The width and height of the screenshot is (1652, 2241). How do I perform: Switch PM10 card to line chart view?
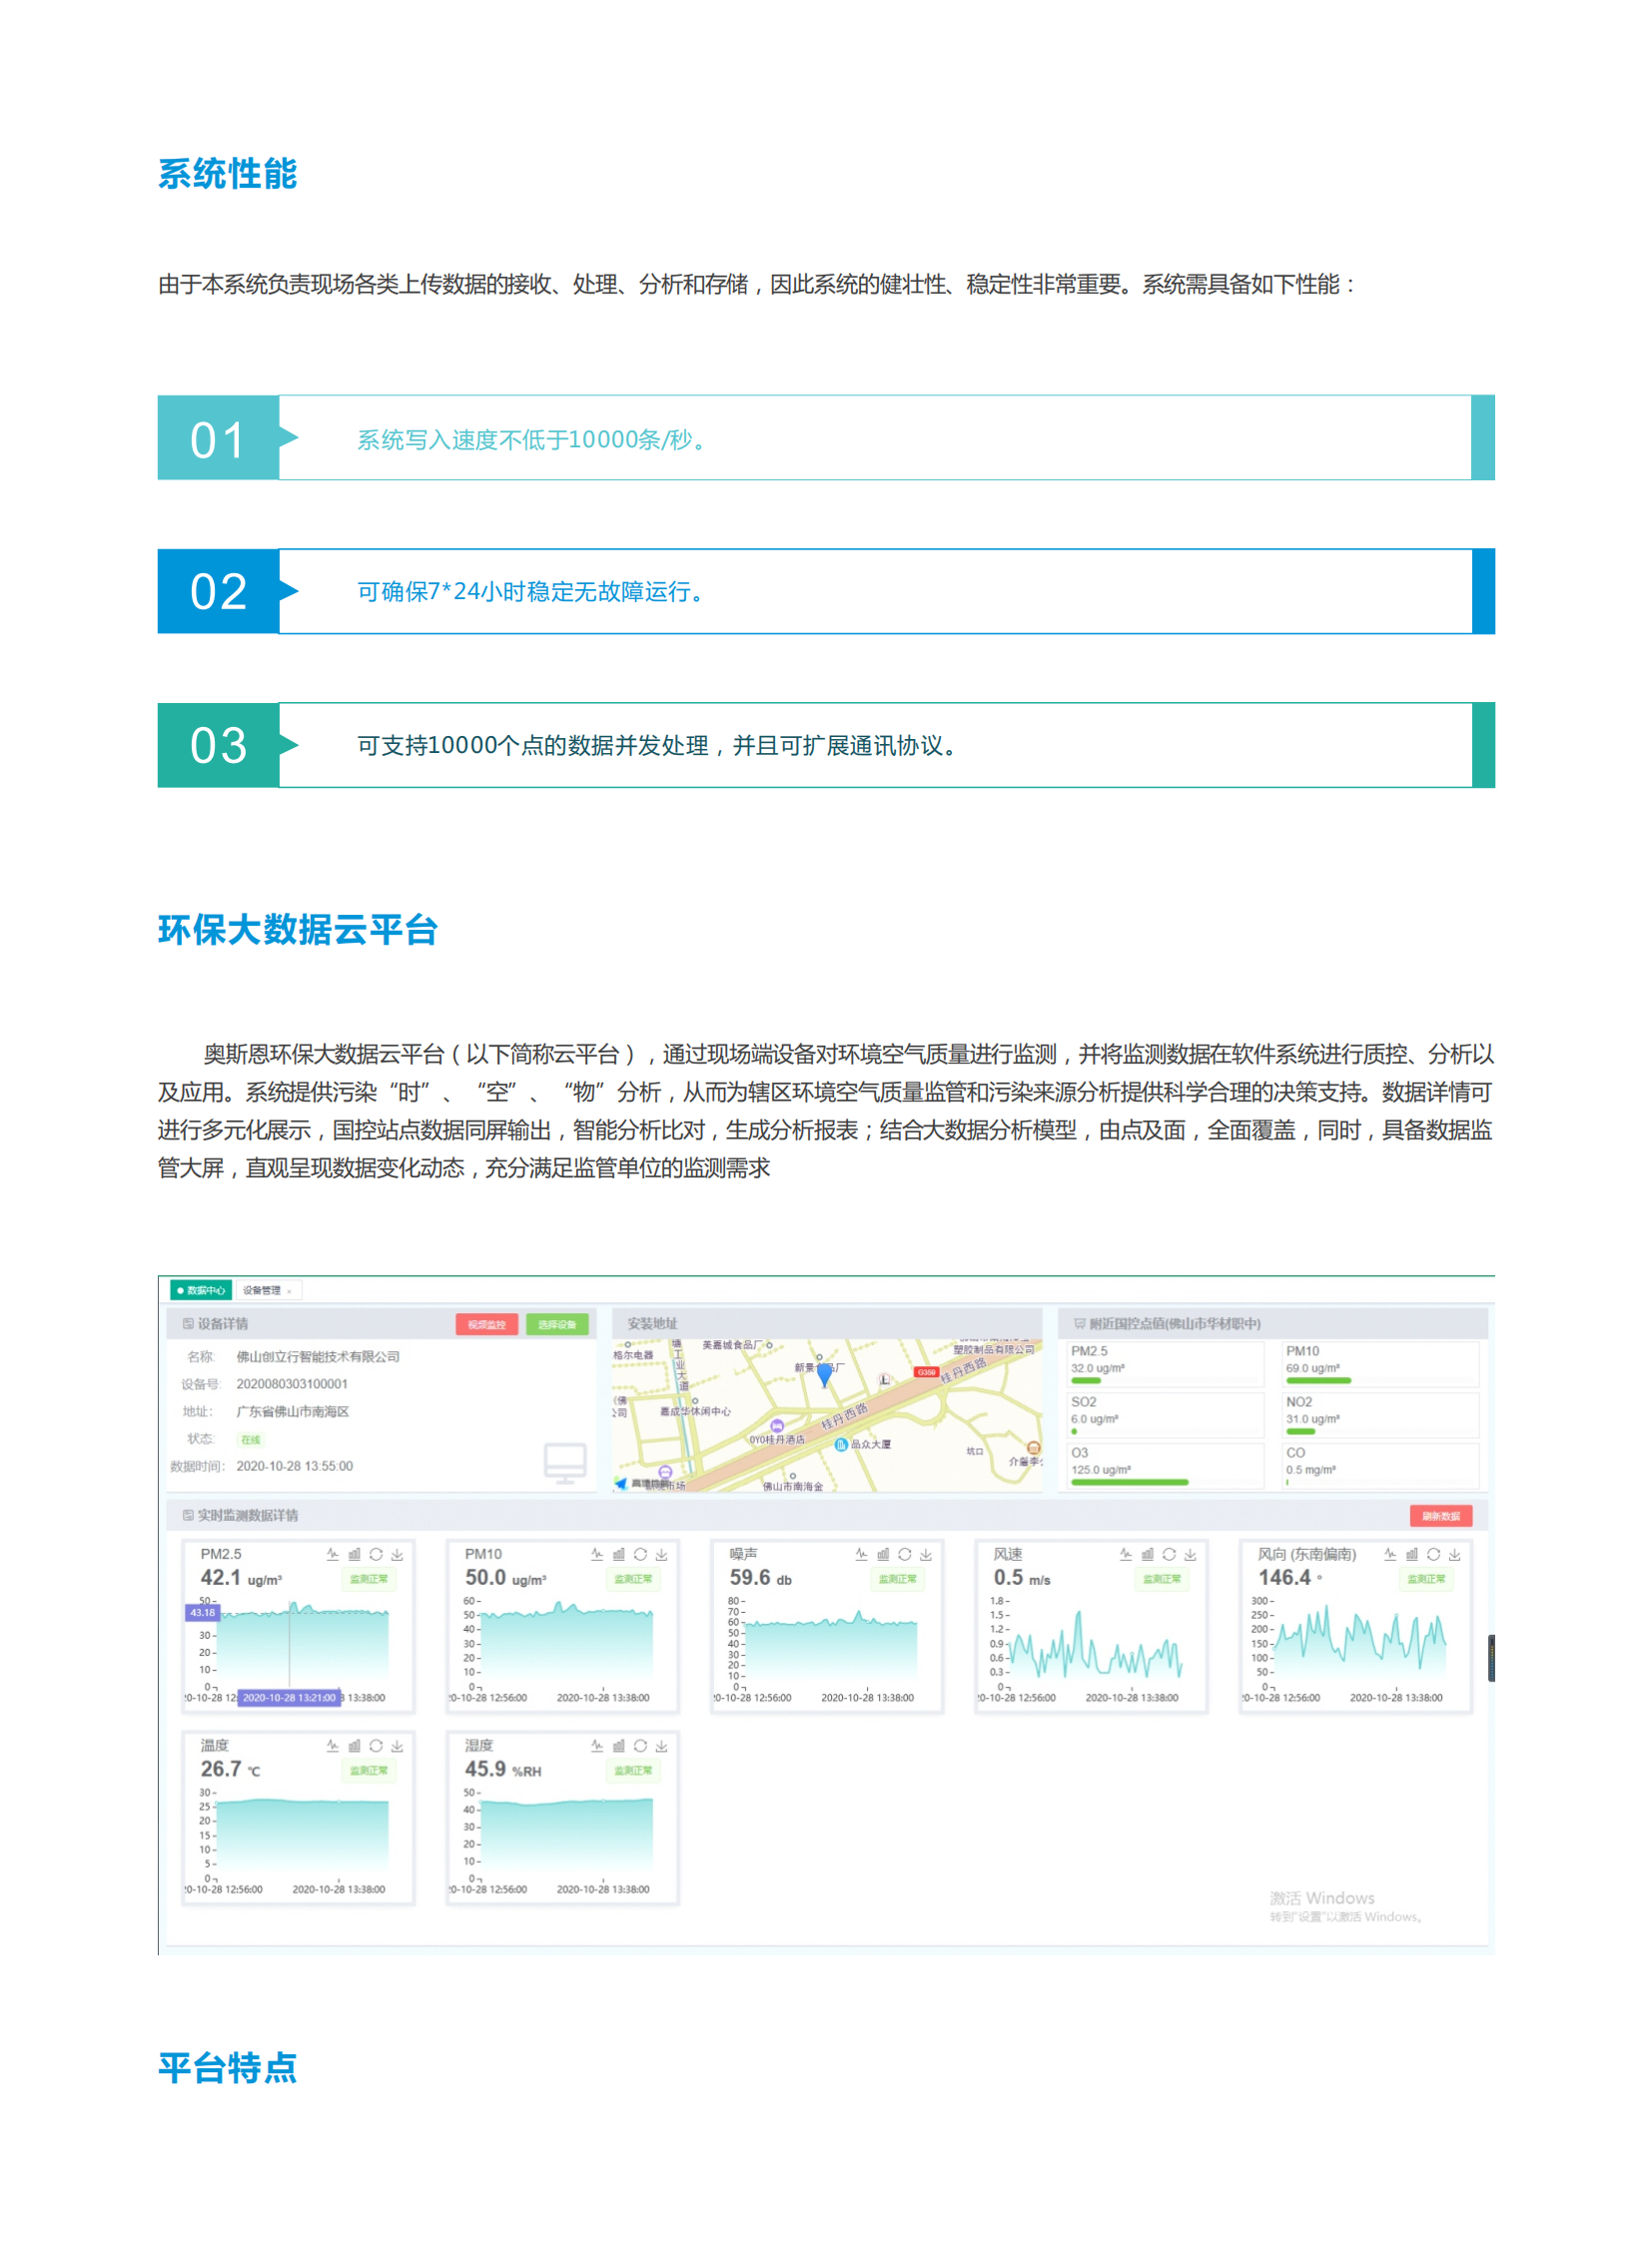click(x=597, y=1553)
